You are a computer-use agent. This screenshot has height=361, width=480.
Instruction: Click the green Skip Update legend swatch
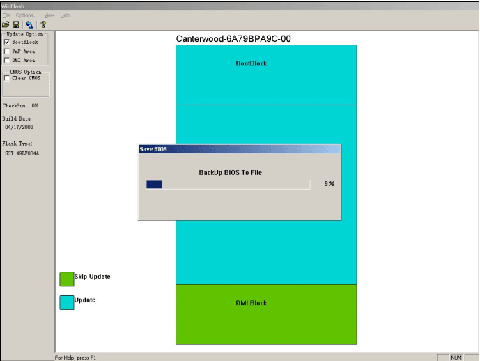67,279
